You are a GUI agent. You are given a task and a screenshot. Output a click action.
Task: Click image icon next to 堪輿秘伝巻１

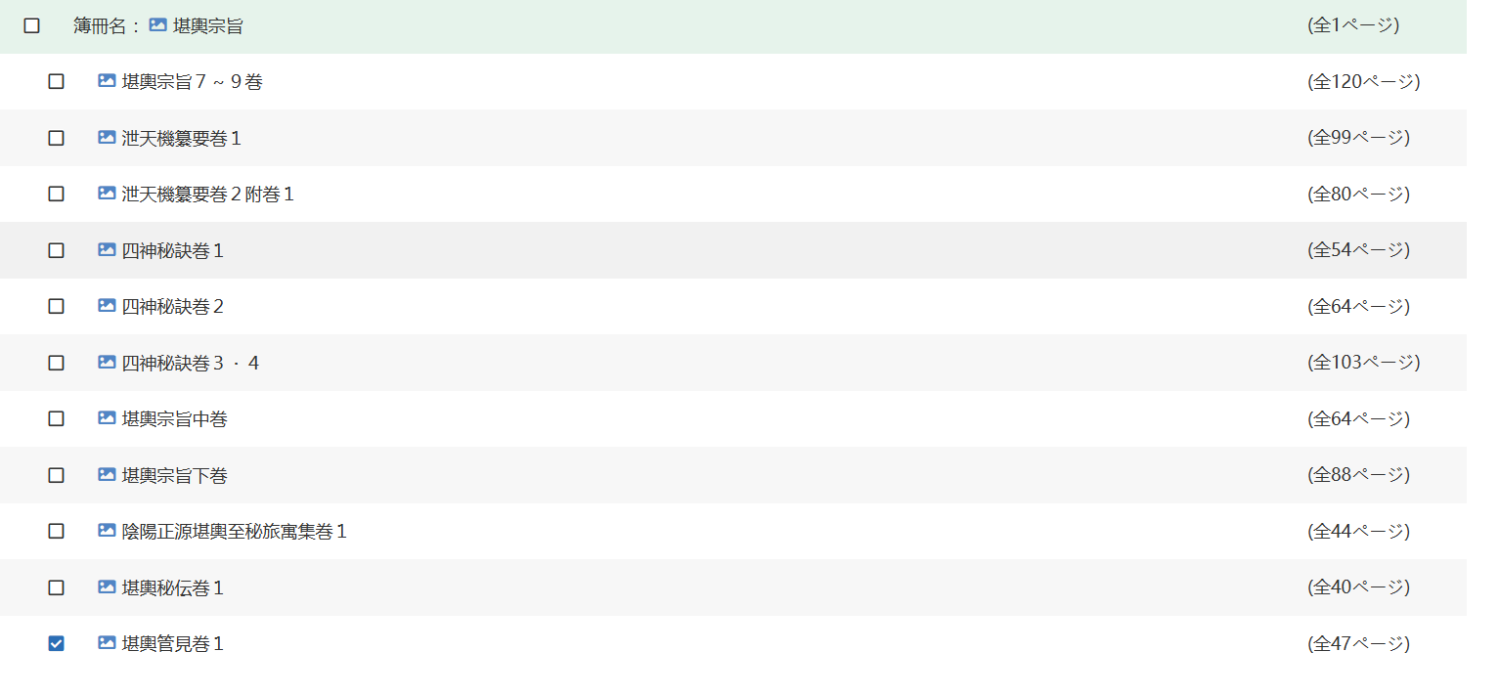[x=107, y=587]
